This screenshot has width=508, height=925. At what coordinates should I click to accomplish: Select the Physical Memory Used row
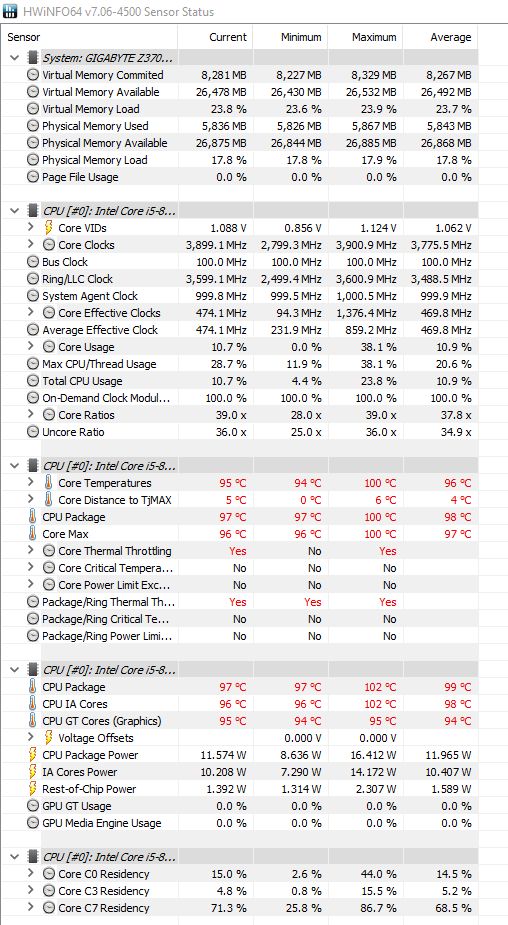(x=240, y=126)
